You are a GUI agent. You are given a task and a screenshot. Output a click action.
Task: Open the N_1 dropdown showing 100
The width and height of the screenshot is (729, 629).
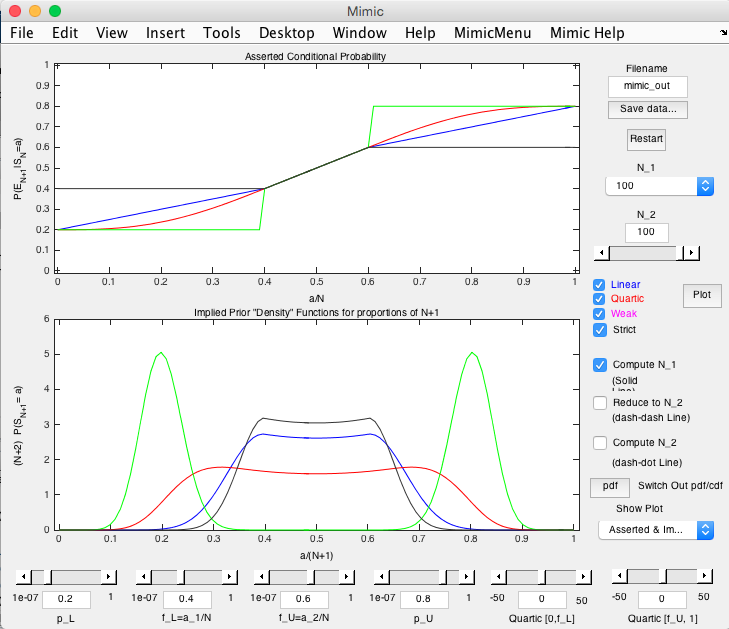tap(659, 186)
